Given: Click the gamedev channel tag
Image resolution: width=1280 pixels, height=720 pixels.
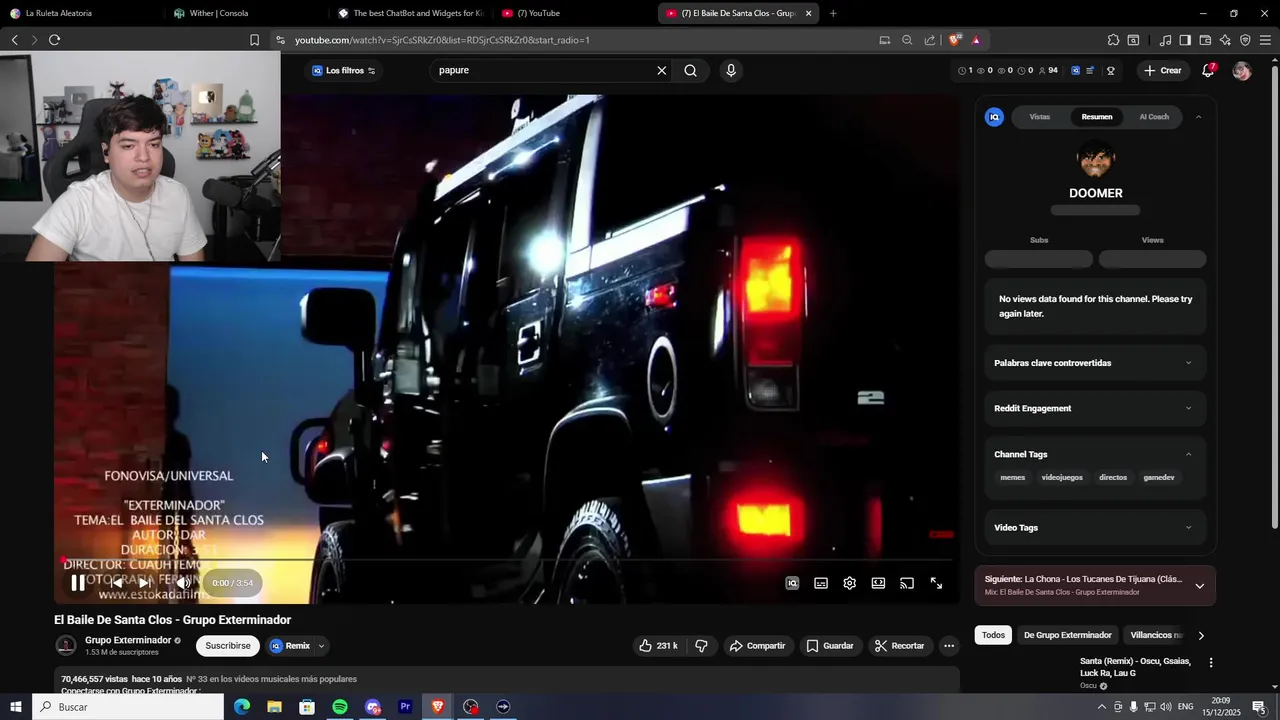Looking at the screenshot, I should click(1159, 477).
